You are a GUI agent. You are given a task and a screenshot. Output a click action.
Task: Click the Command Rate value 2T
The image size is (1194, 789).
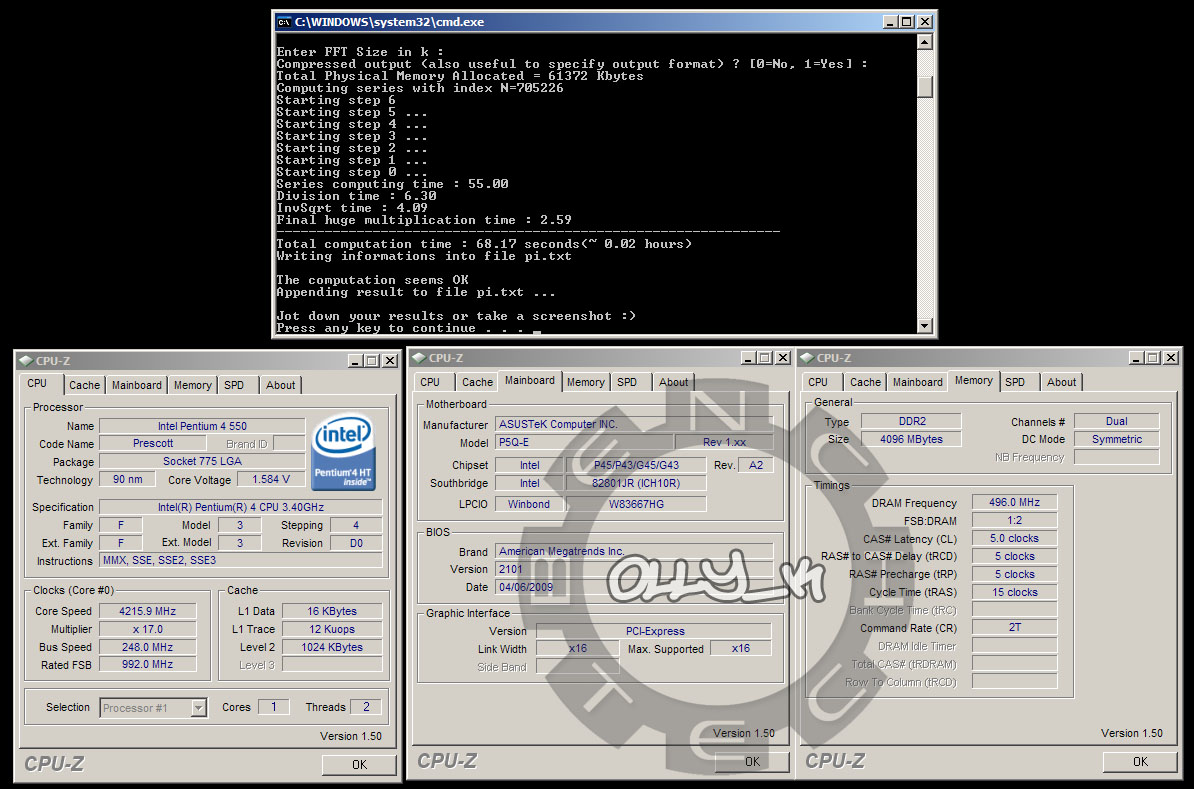(1014, 628)
